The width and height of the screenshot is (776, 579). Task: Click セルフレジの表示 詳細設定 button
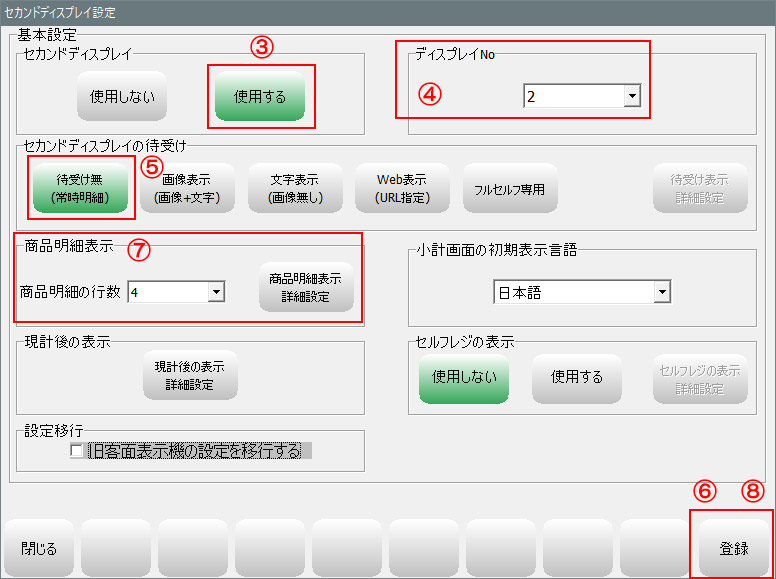pyautogui.click(x=700, y=379)
